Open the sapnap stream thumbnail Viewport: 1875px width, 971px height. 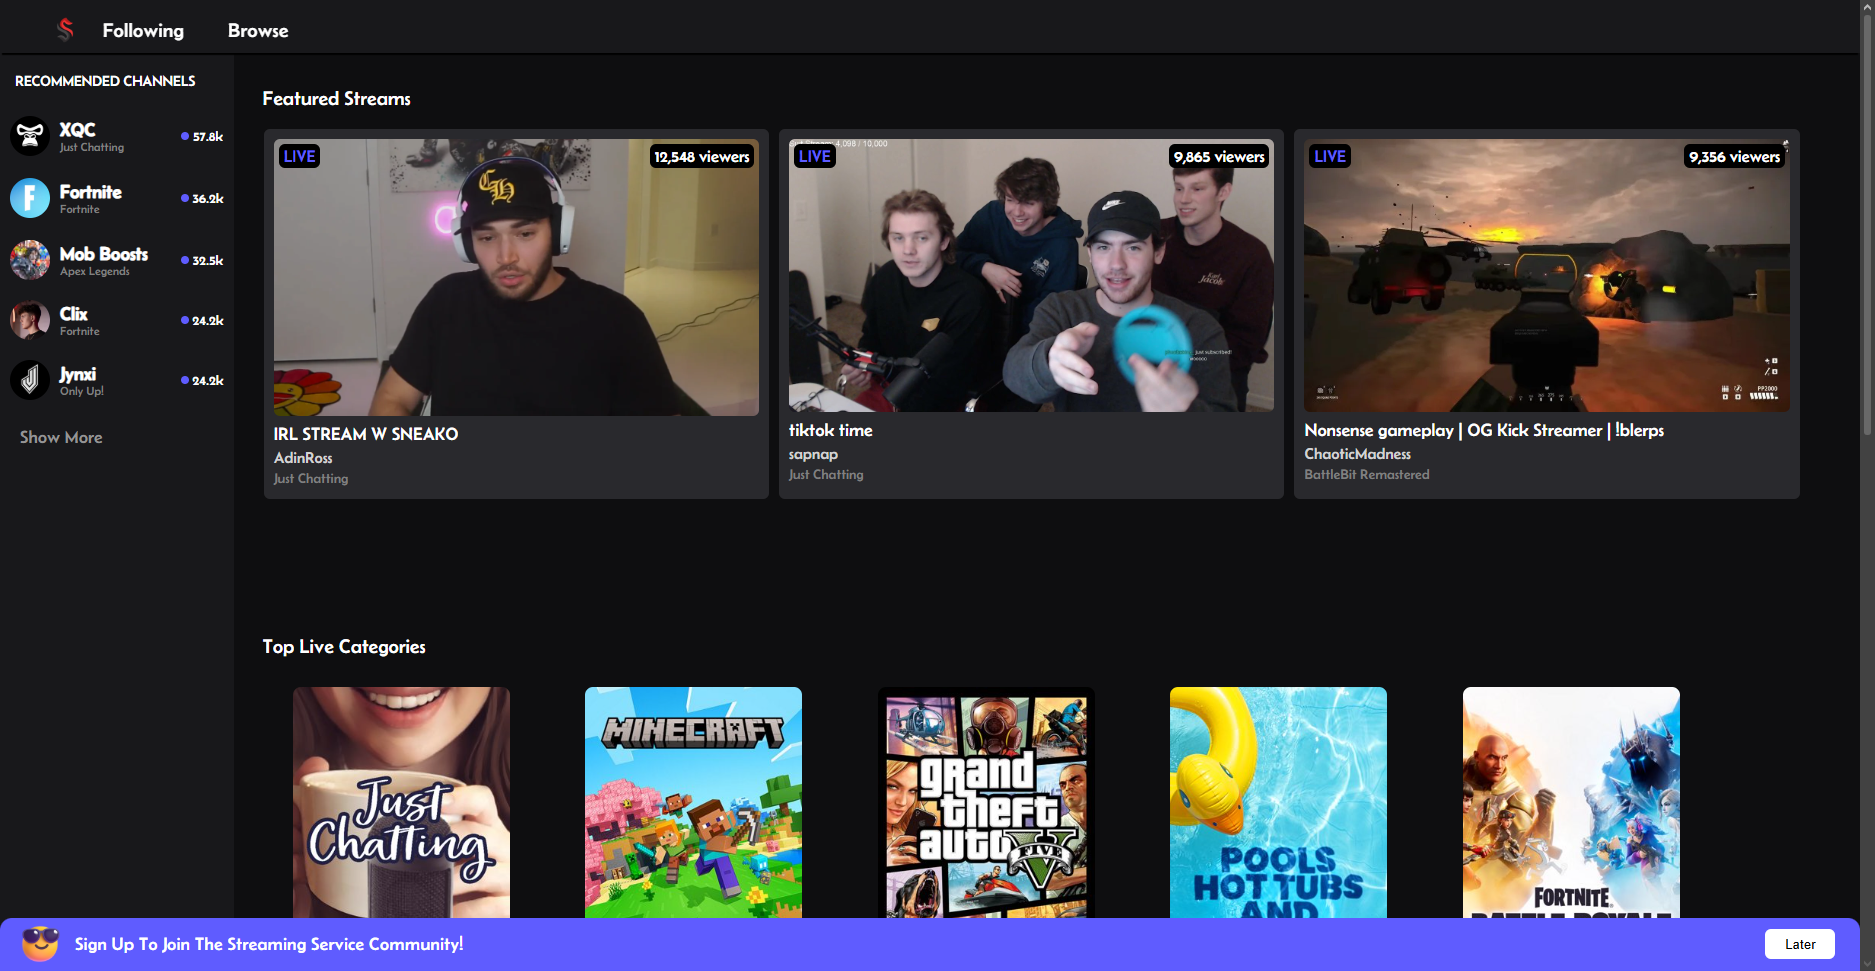[x=1031, y=275]
